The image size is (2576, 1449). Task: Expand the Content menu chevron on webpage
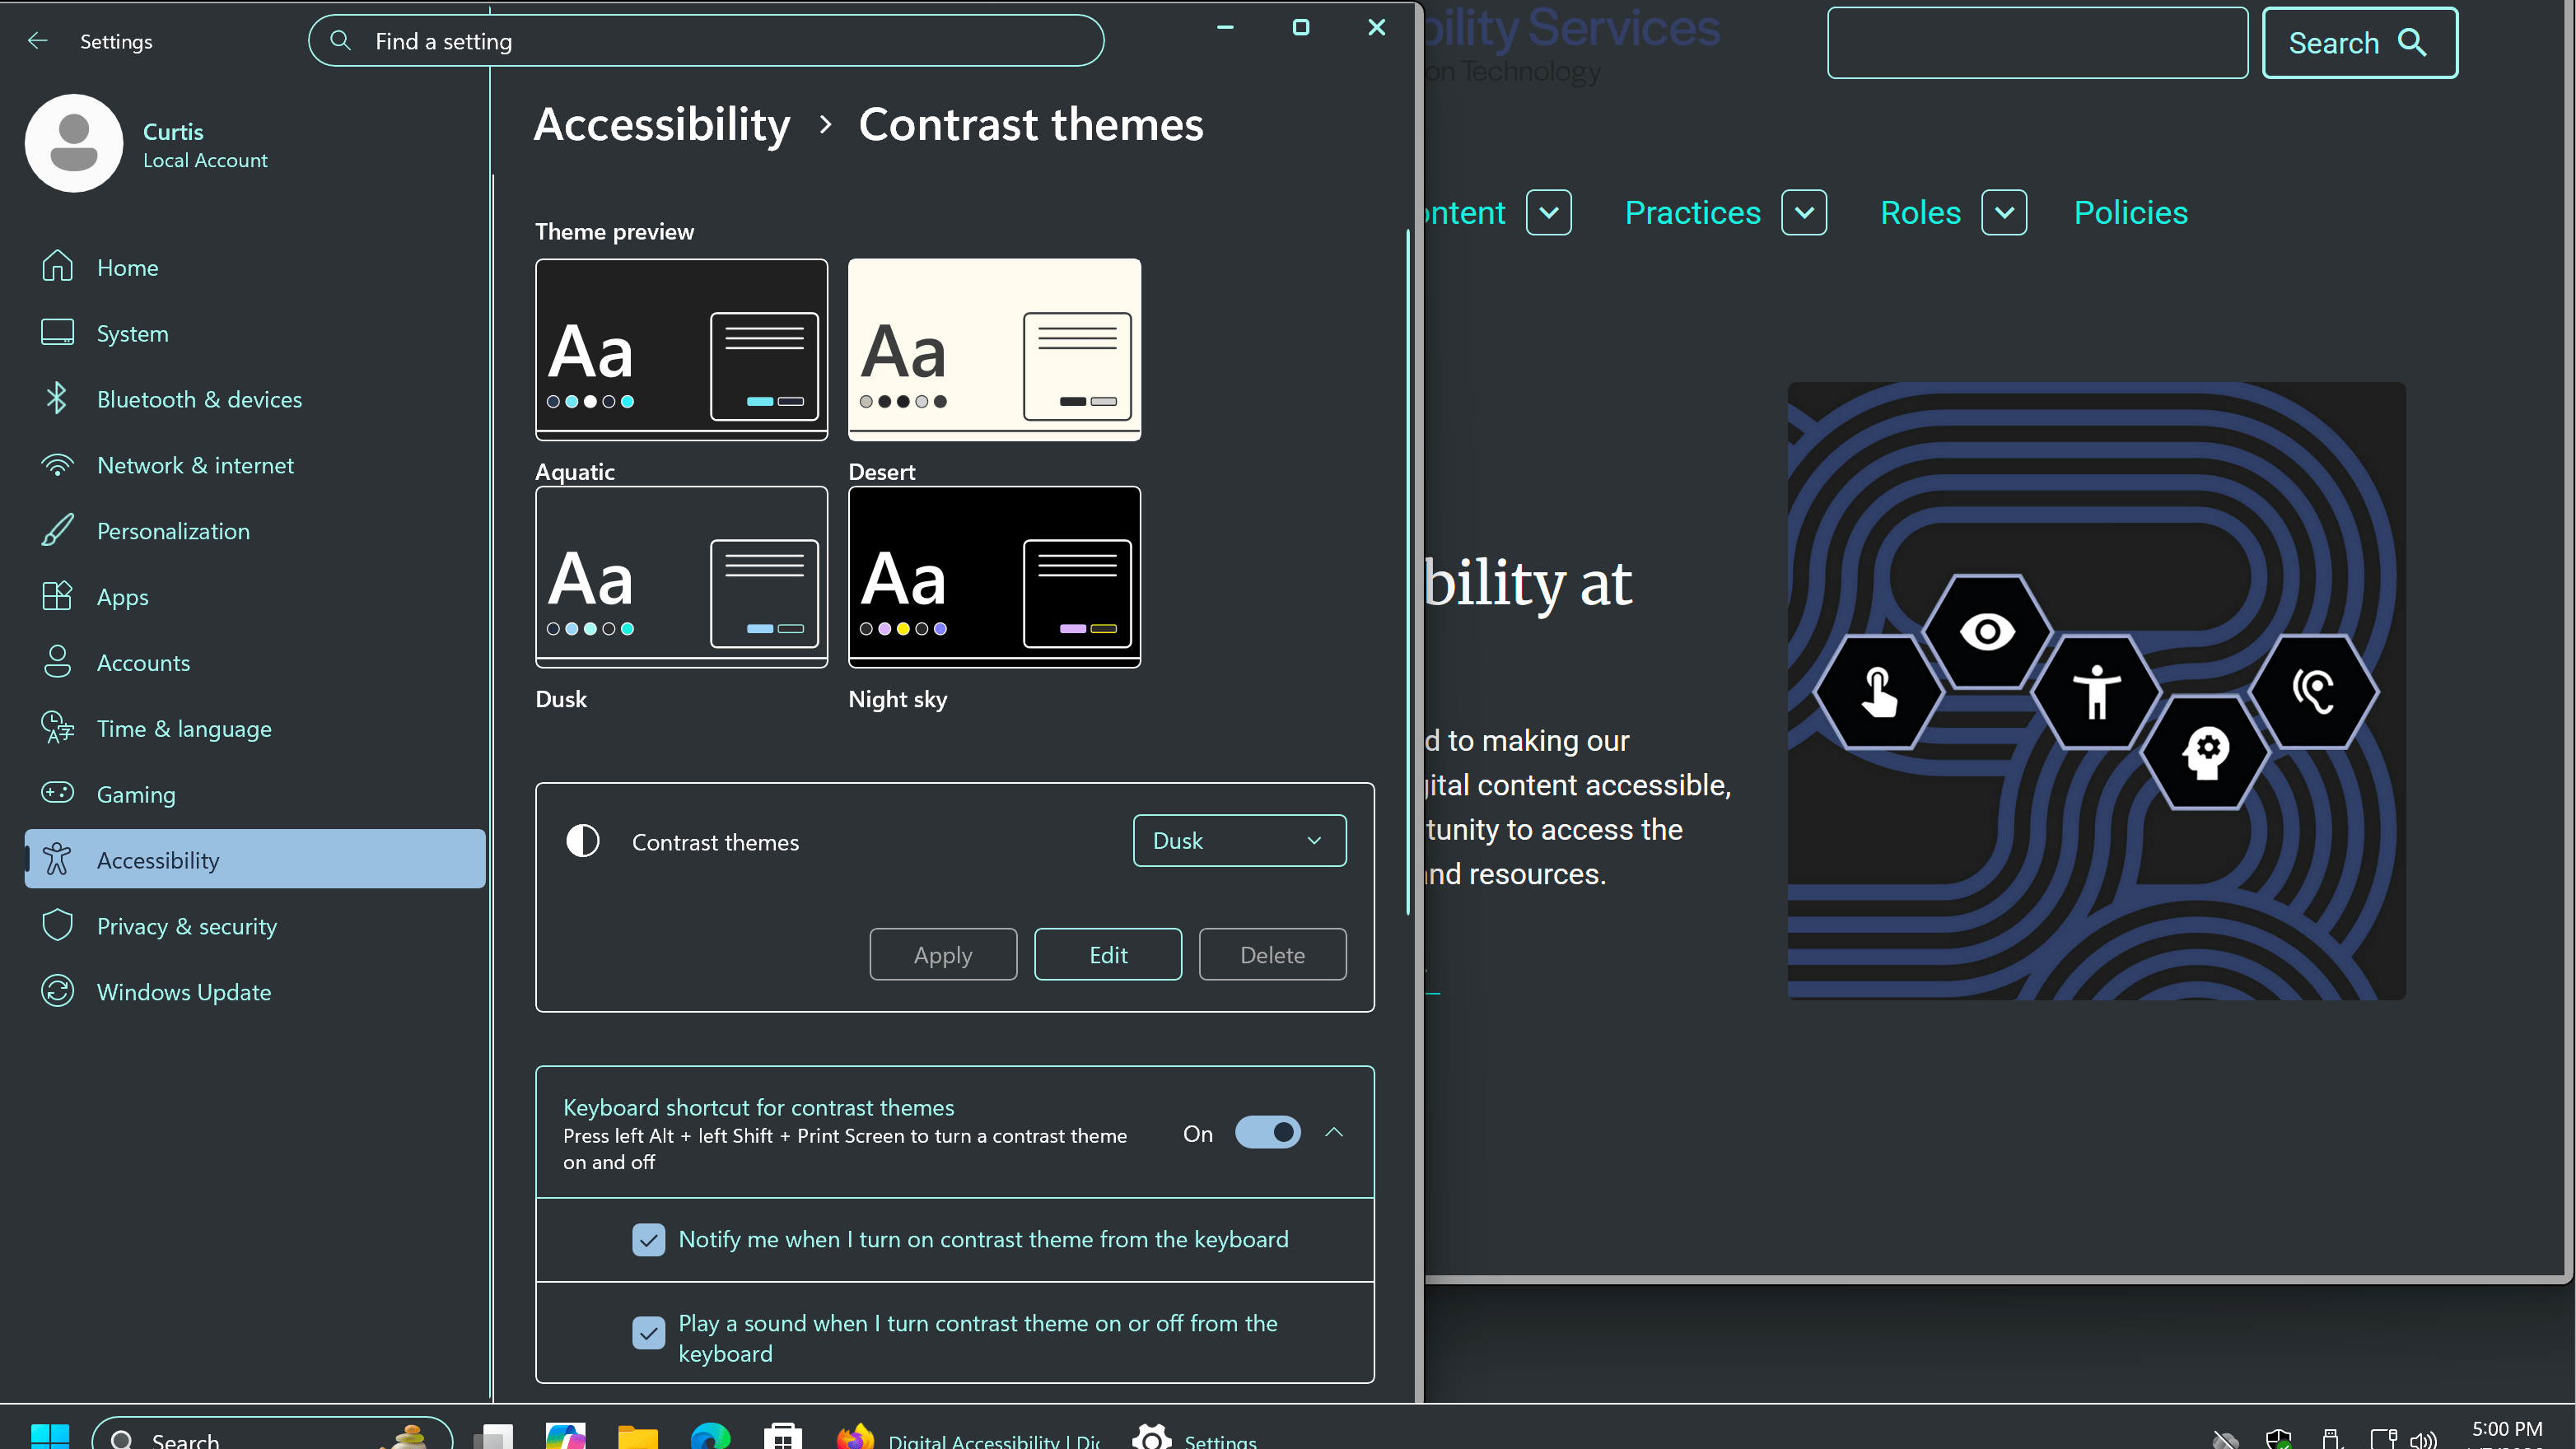[1549, 213]
